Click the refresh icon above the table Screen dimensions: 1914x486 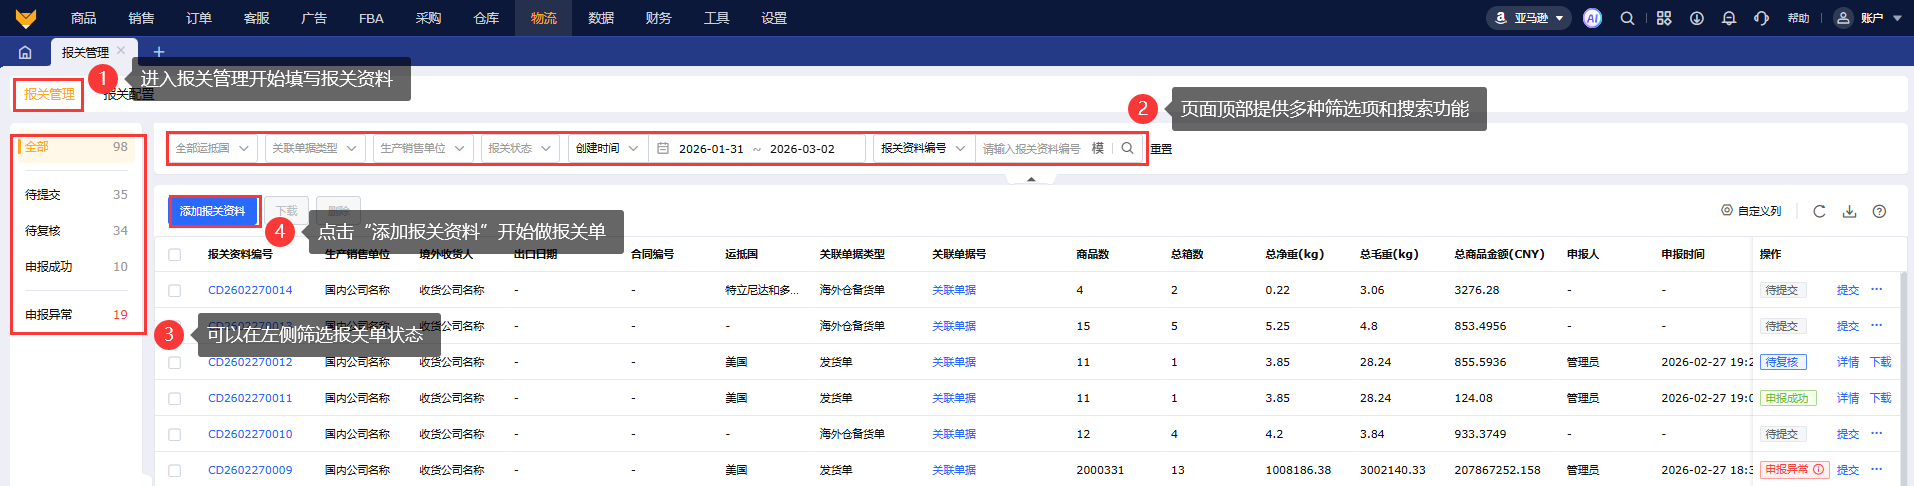[1819, 211]
